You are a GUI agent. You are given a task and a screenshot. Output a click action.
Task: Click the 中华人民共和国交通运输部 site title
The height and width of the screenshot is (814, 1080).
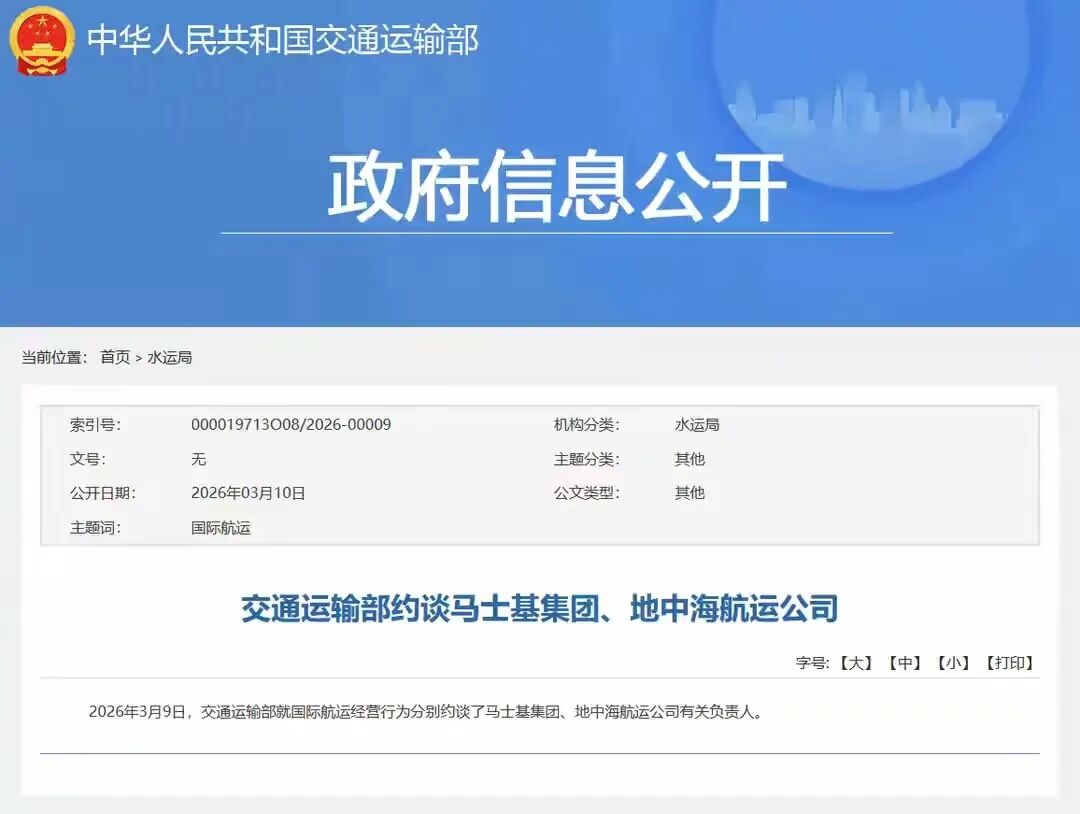point(282,40)
